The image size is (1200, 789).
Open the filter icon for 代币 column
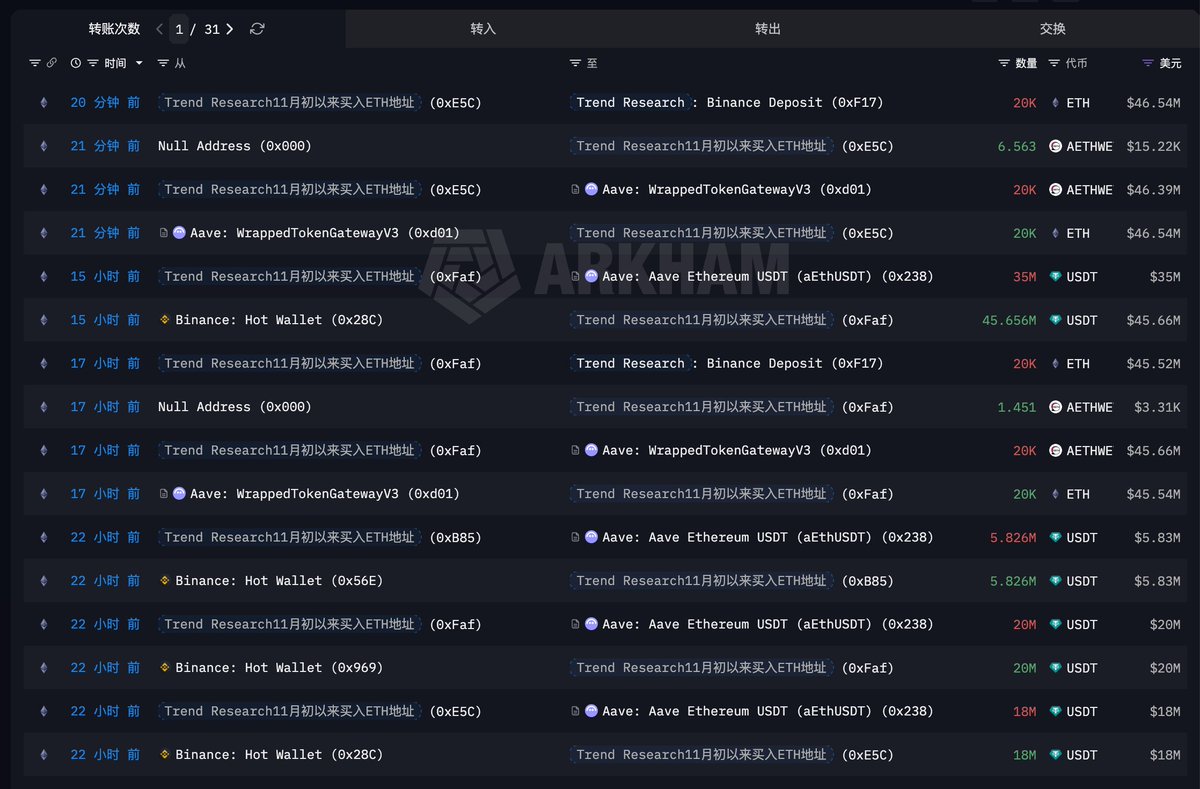(x=1054, y=63)
